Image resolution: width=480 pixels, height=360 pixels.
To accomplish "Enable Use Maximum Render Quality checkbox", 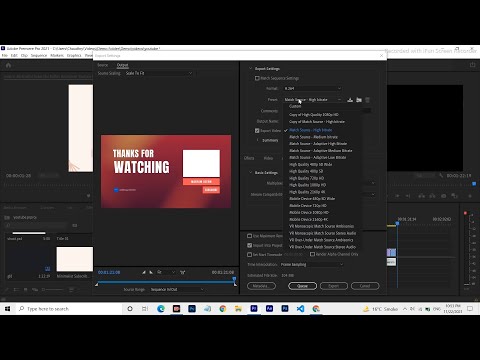I will click(249, 236).
